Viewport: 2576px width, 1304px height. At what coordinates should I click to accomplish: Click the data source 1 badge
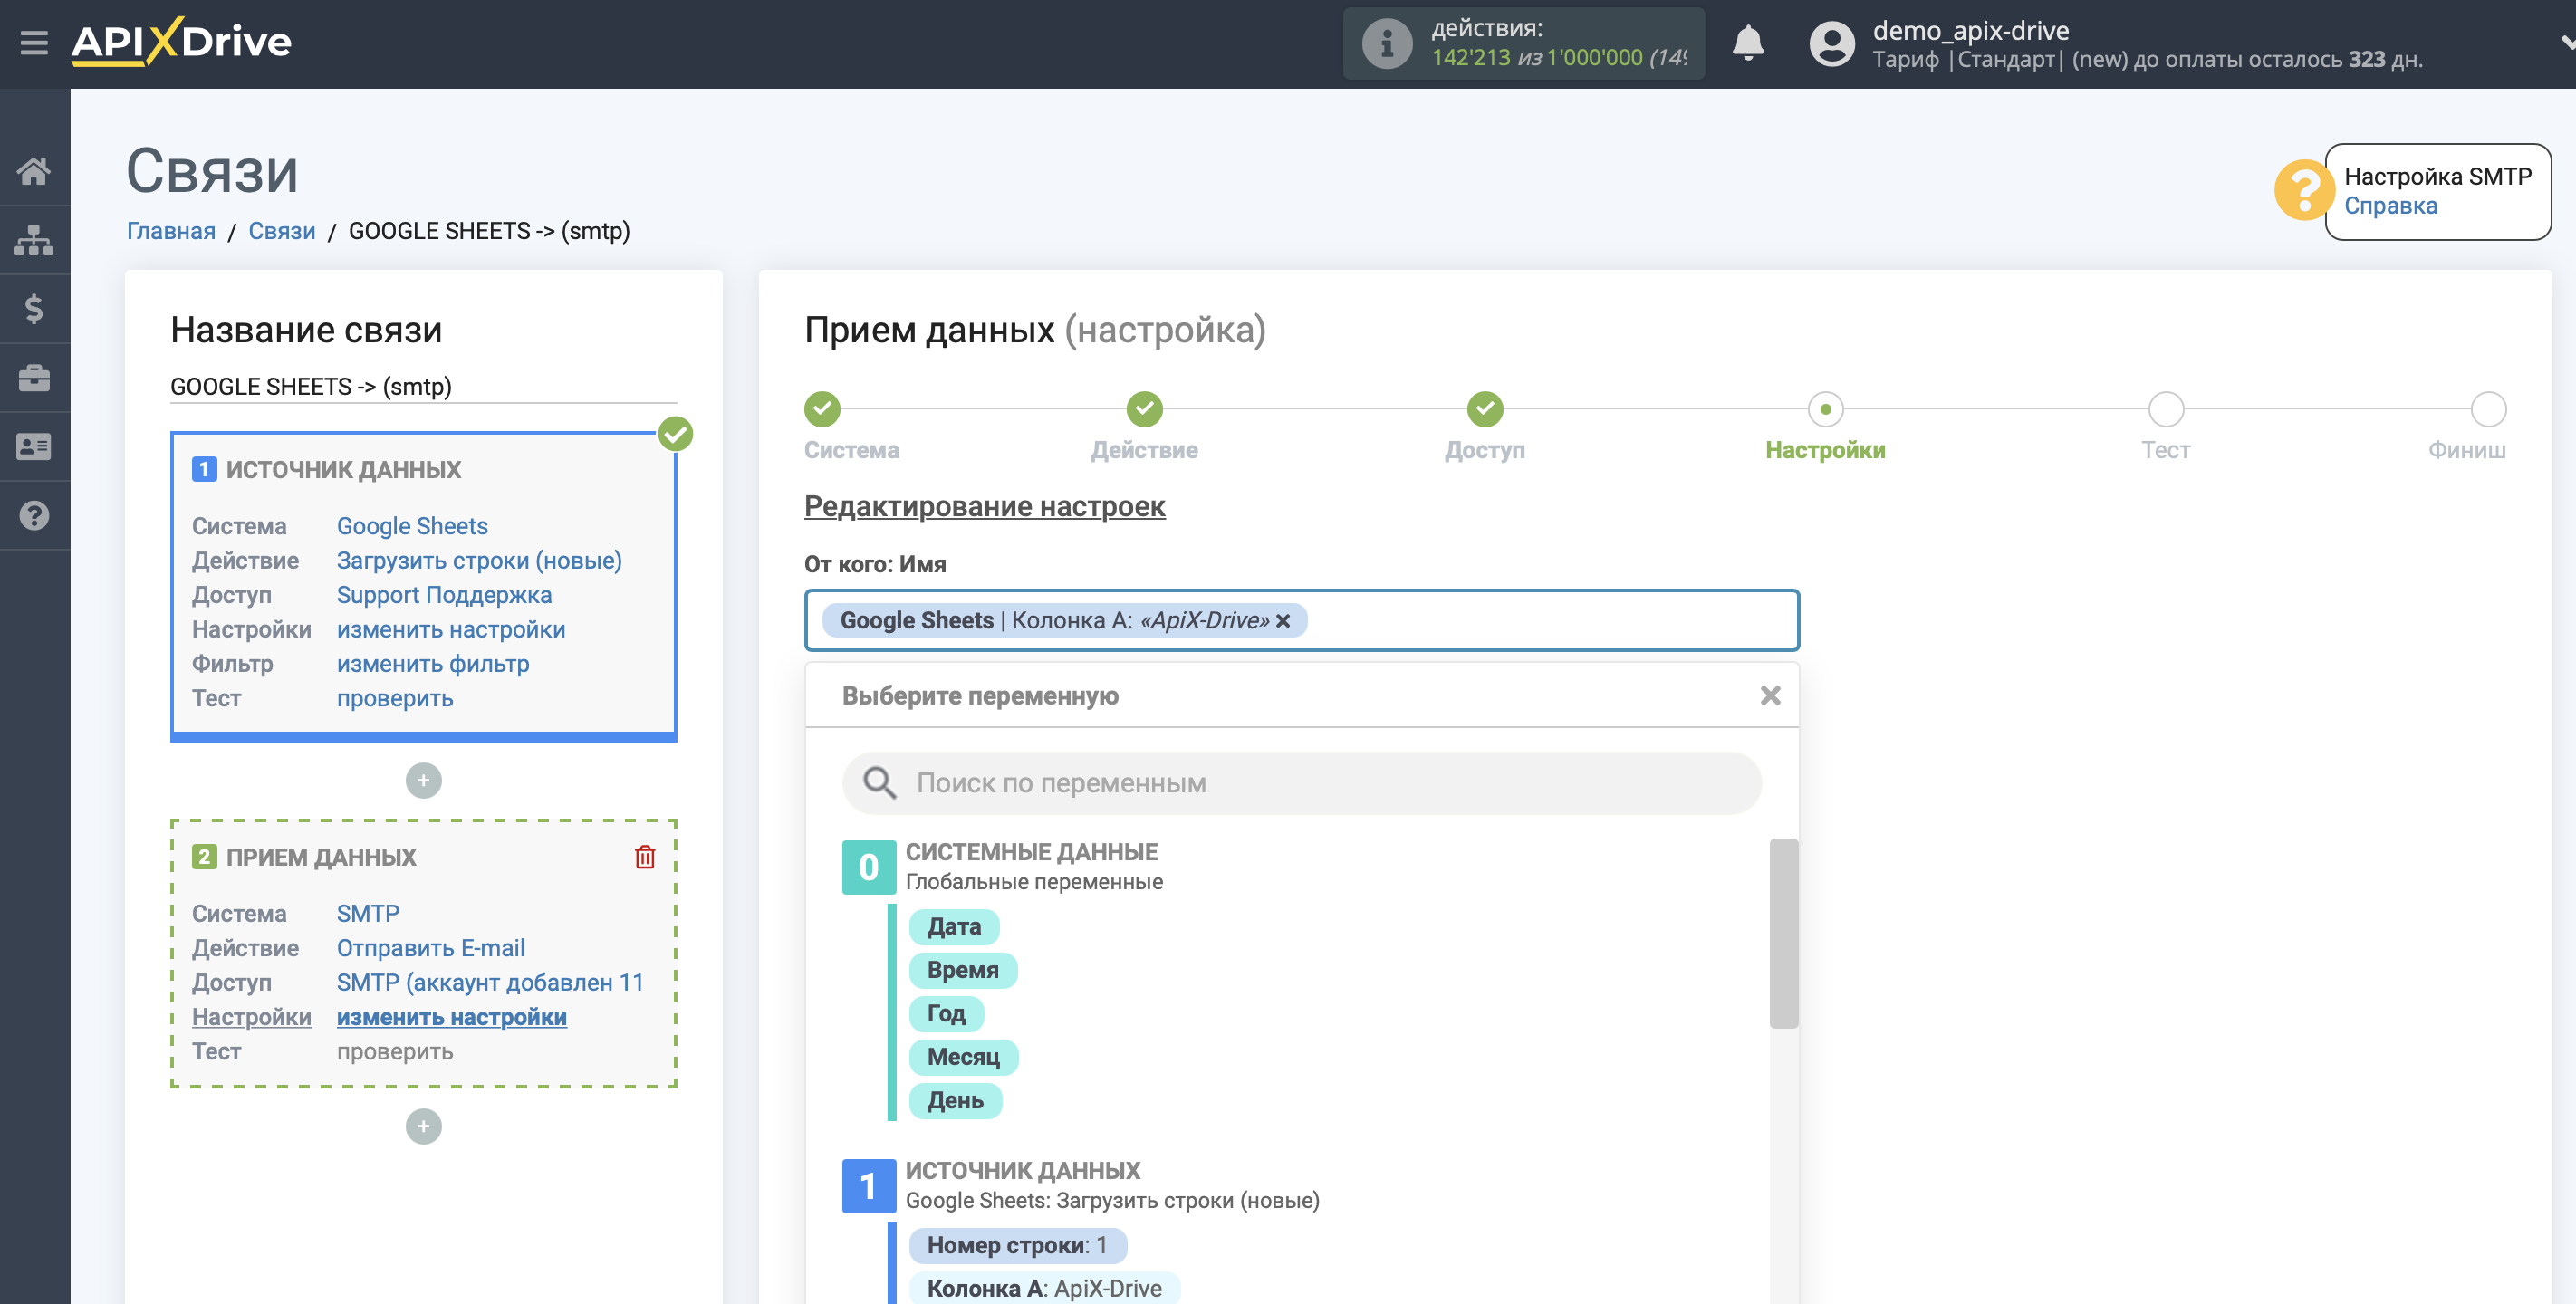click(x=868, y=1186)
